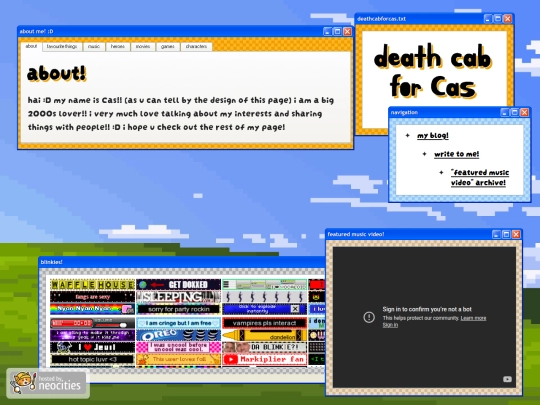Click the Markiplier fan YouTube blinkie
540x405 pixels.
pyautogui.click(x=264, y=359)
